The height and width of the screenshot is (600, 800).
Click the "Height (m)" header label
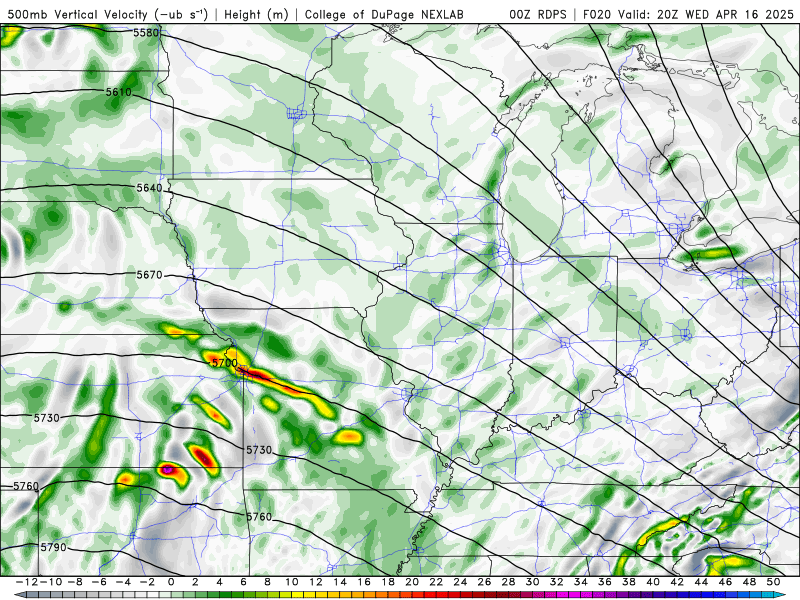(256, 15)
